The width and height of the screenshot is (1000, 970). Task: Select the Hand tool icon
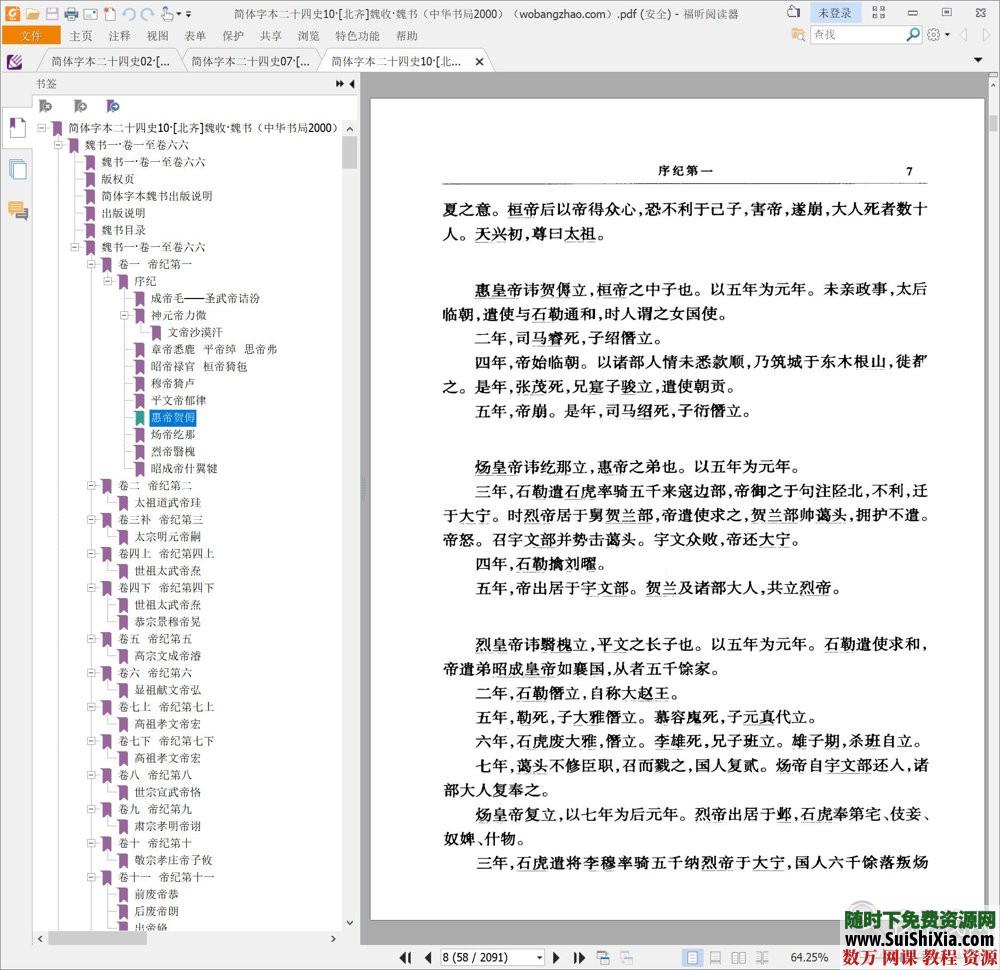click(x=168, y=14)
